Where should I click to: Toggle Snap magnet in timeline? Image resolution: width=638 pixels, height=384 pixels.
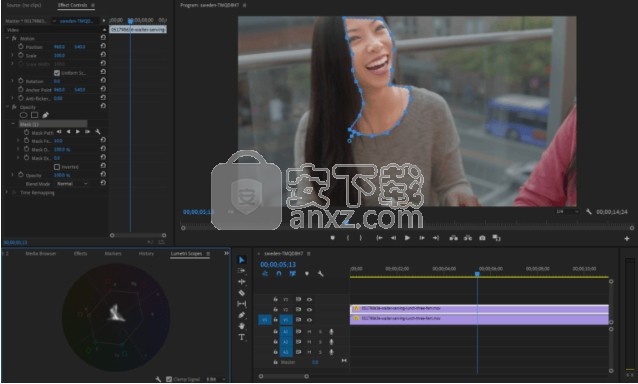point(279,274)
